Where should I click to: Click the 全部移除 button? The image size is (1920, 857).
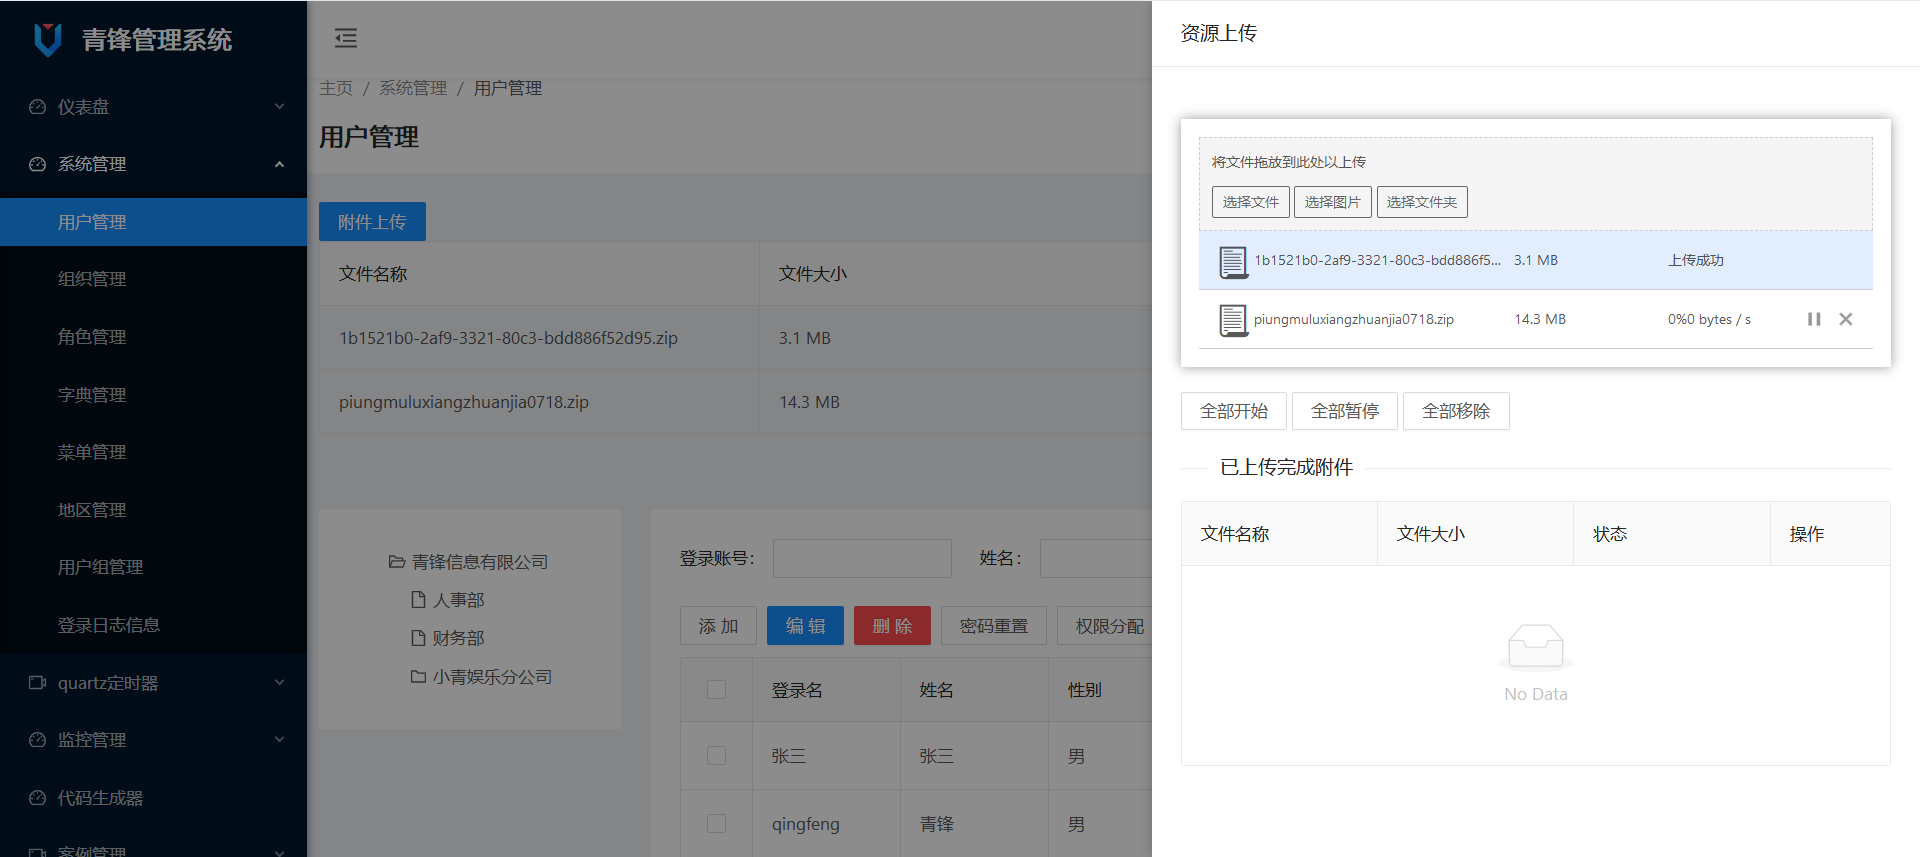(1456, 411)
